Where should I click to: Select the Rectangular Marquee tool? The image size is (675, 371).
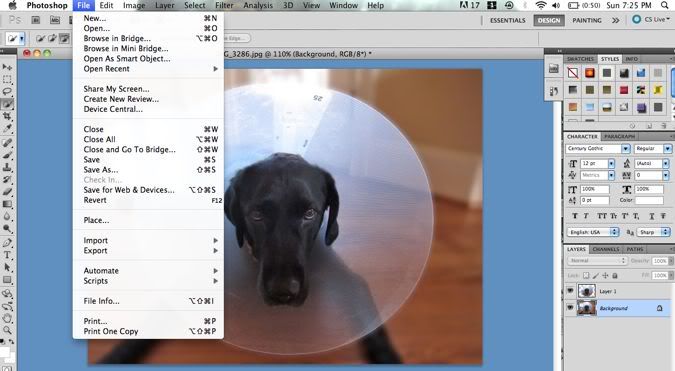7,80
